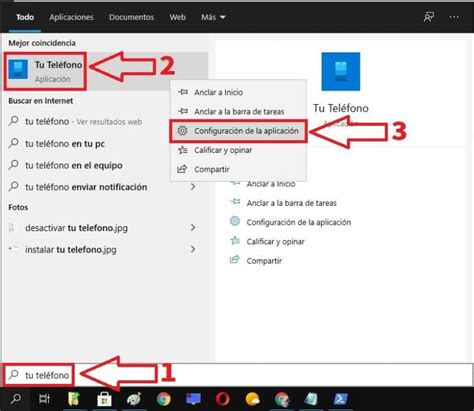The width and height of the screenshot is (474, 411).
Task: Click the taskbar search magnifier button
Action: (x=15, y=399)
